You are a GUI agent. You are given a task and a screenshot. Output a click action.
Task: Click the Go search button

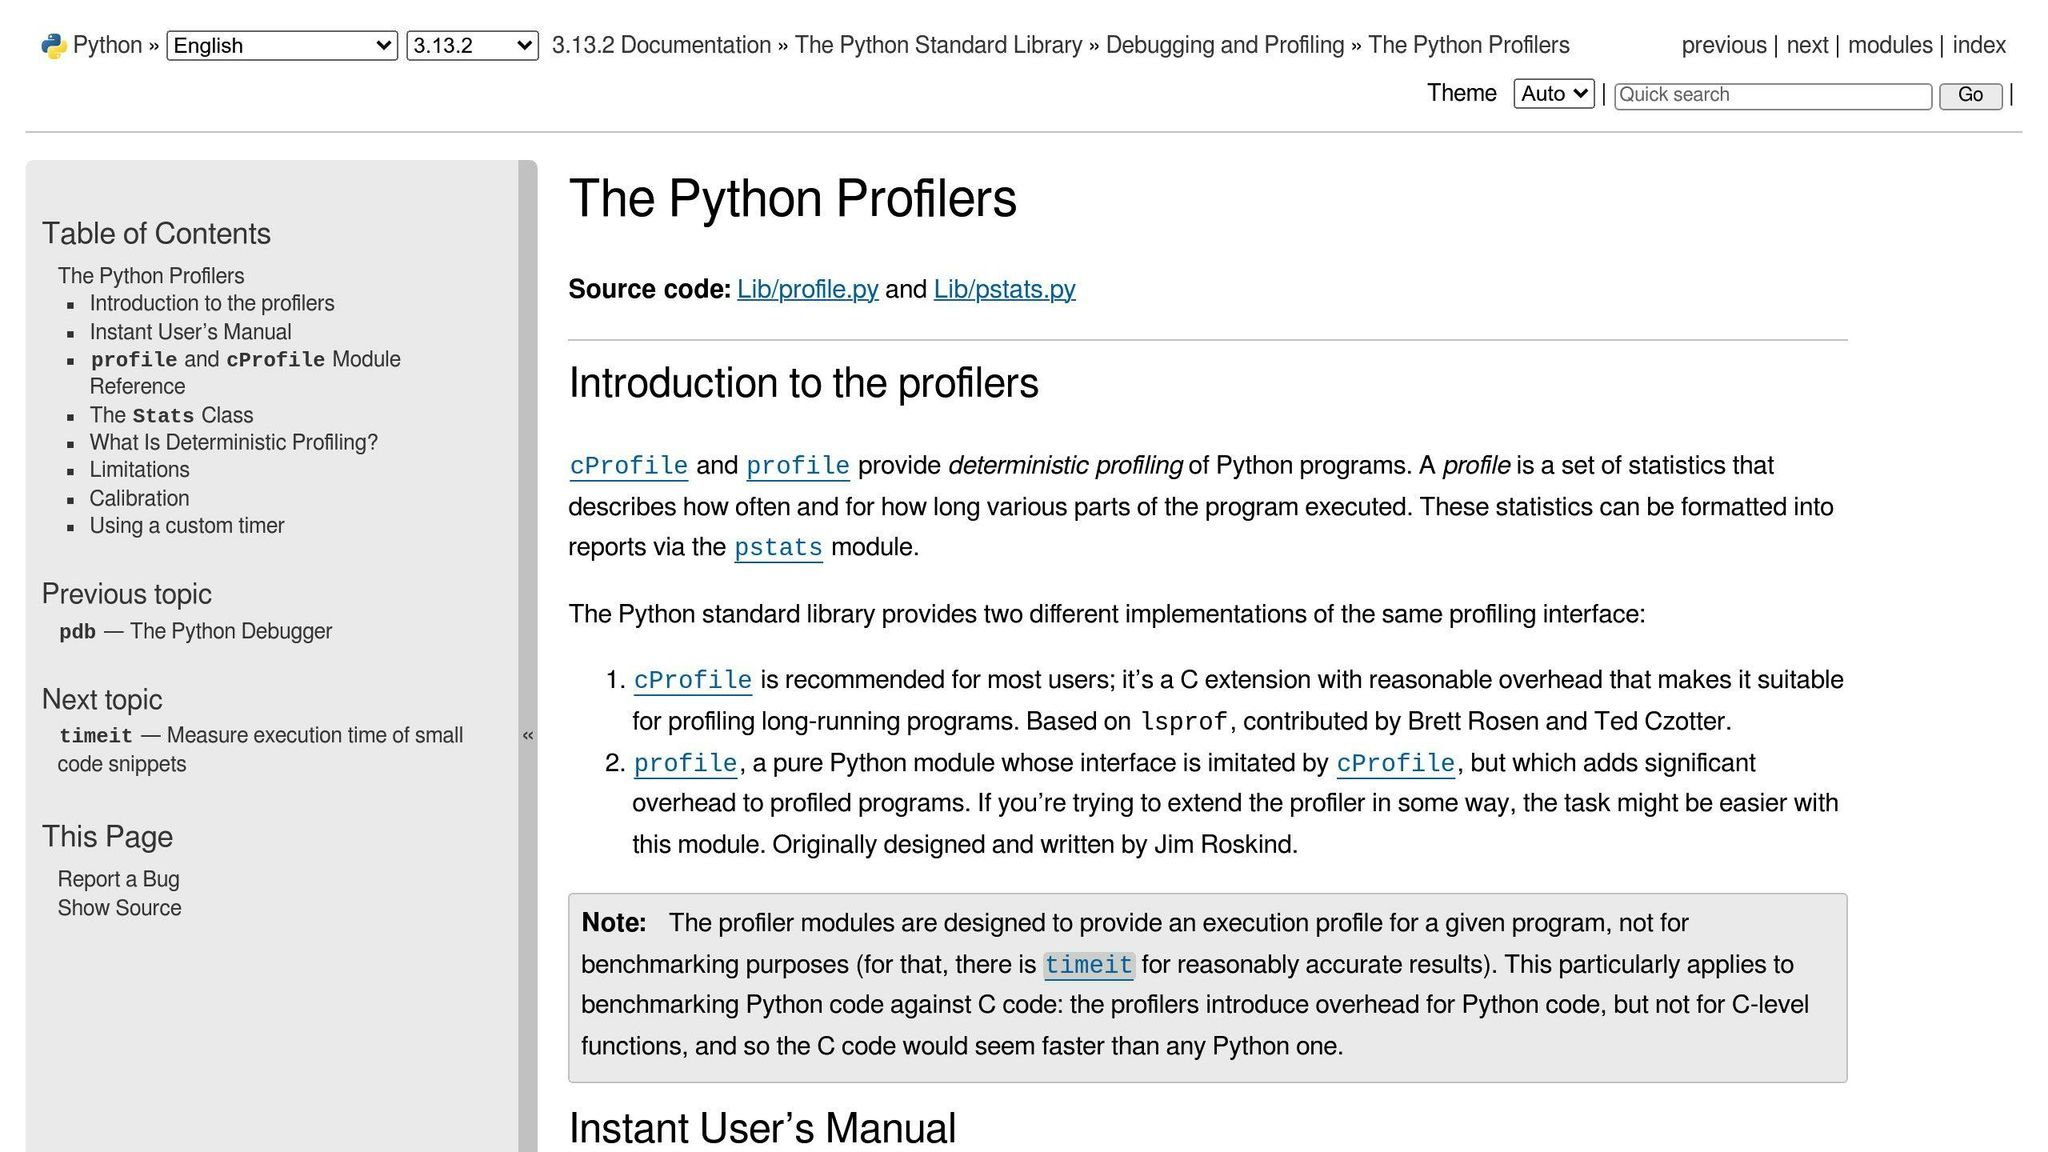pos(1969,95)
